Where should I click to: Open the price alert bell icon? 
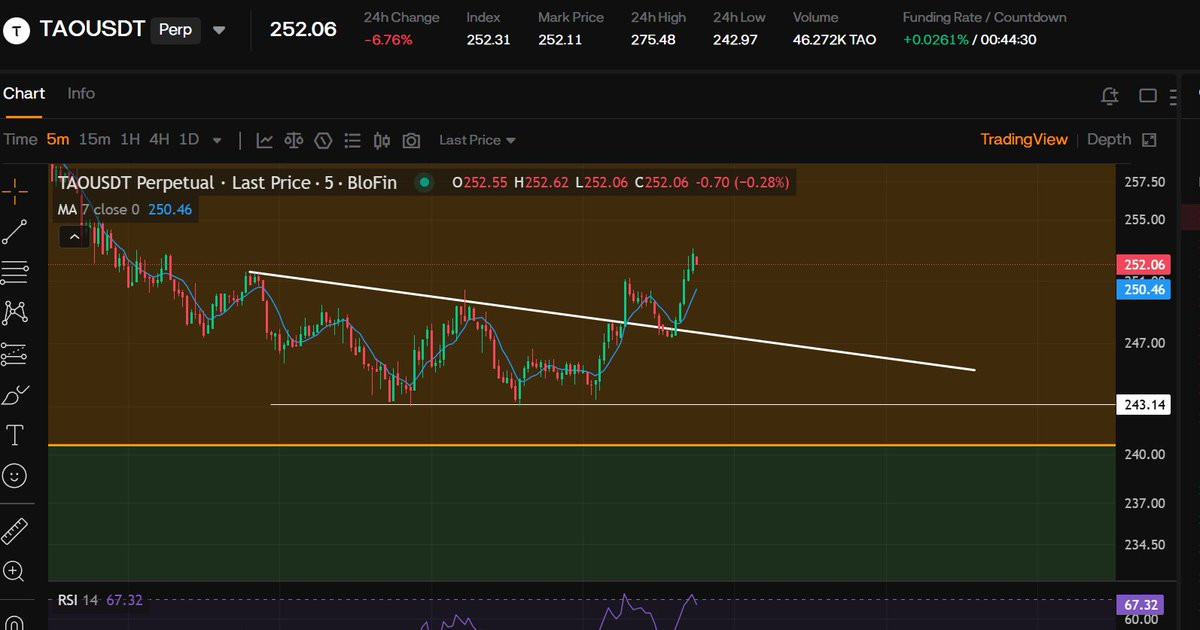[1109, 96]
